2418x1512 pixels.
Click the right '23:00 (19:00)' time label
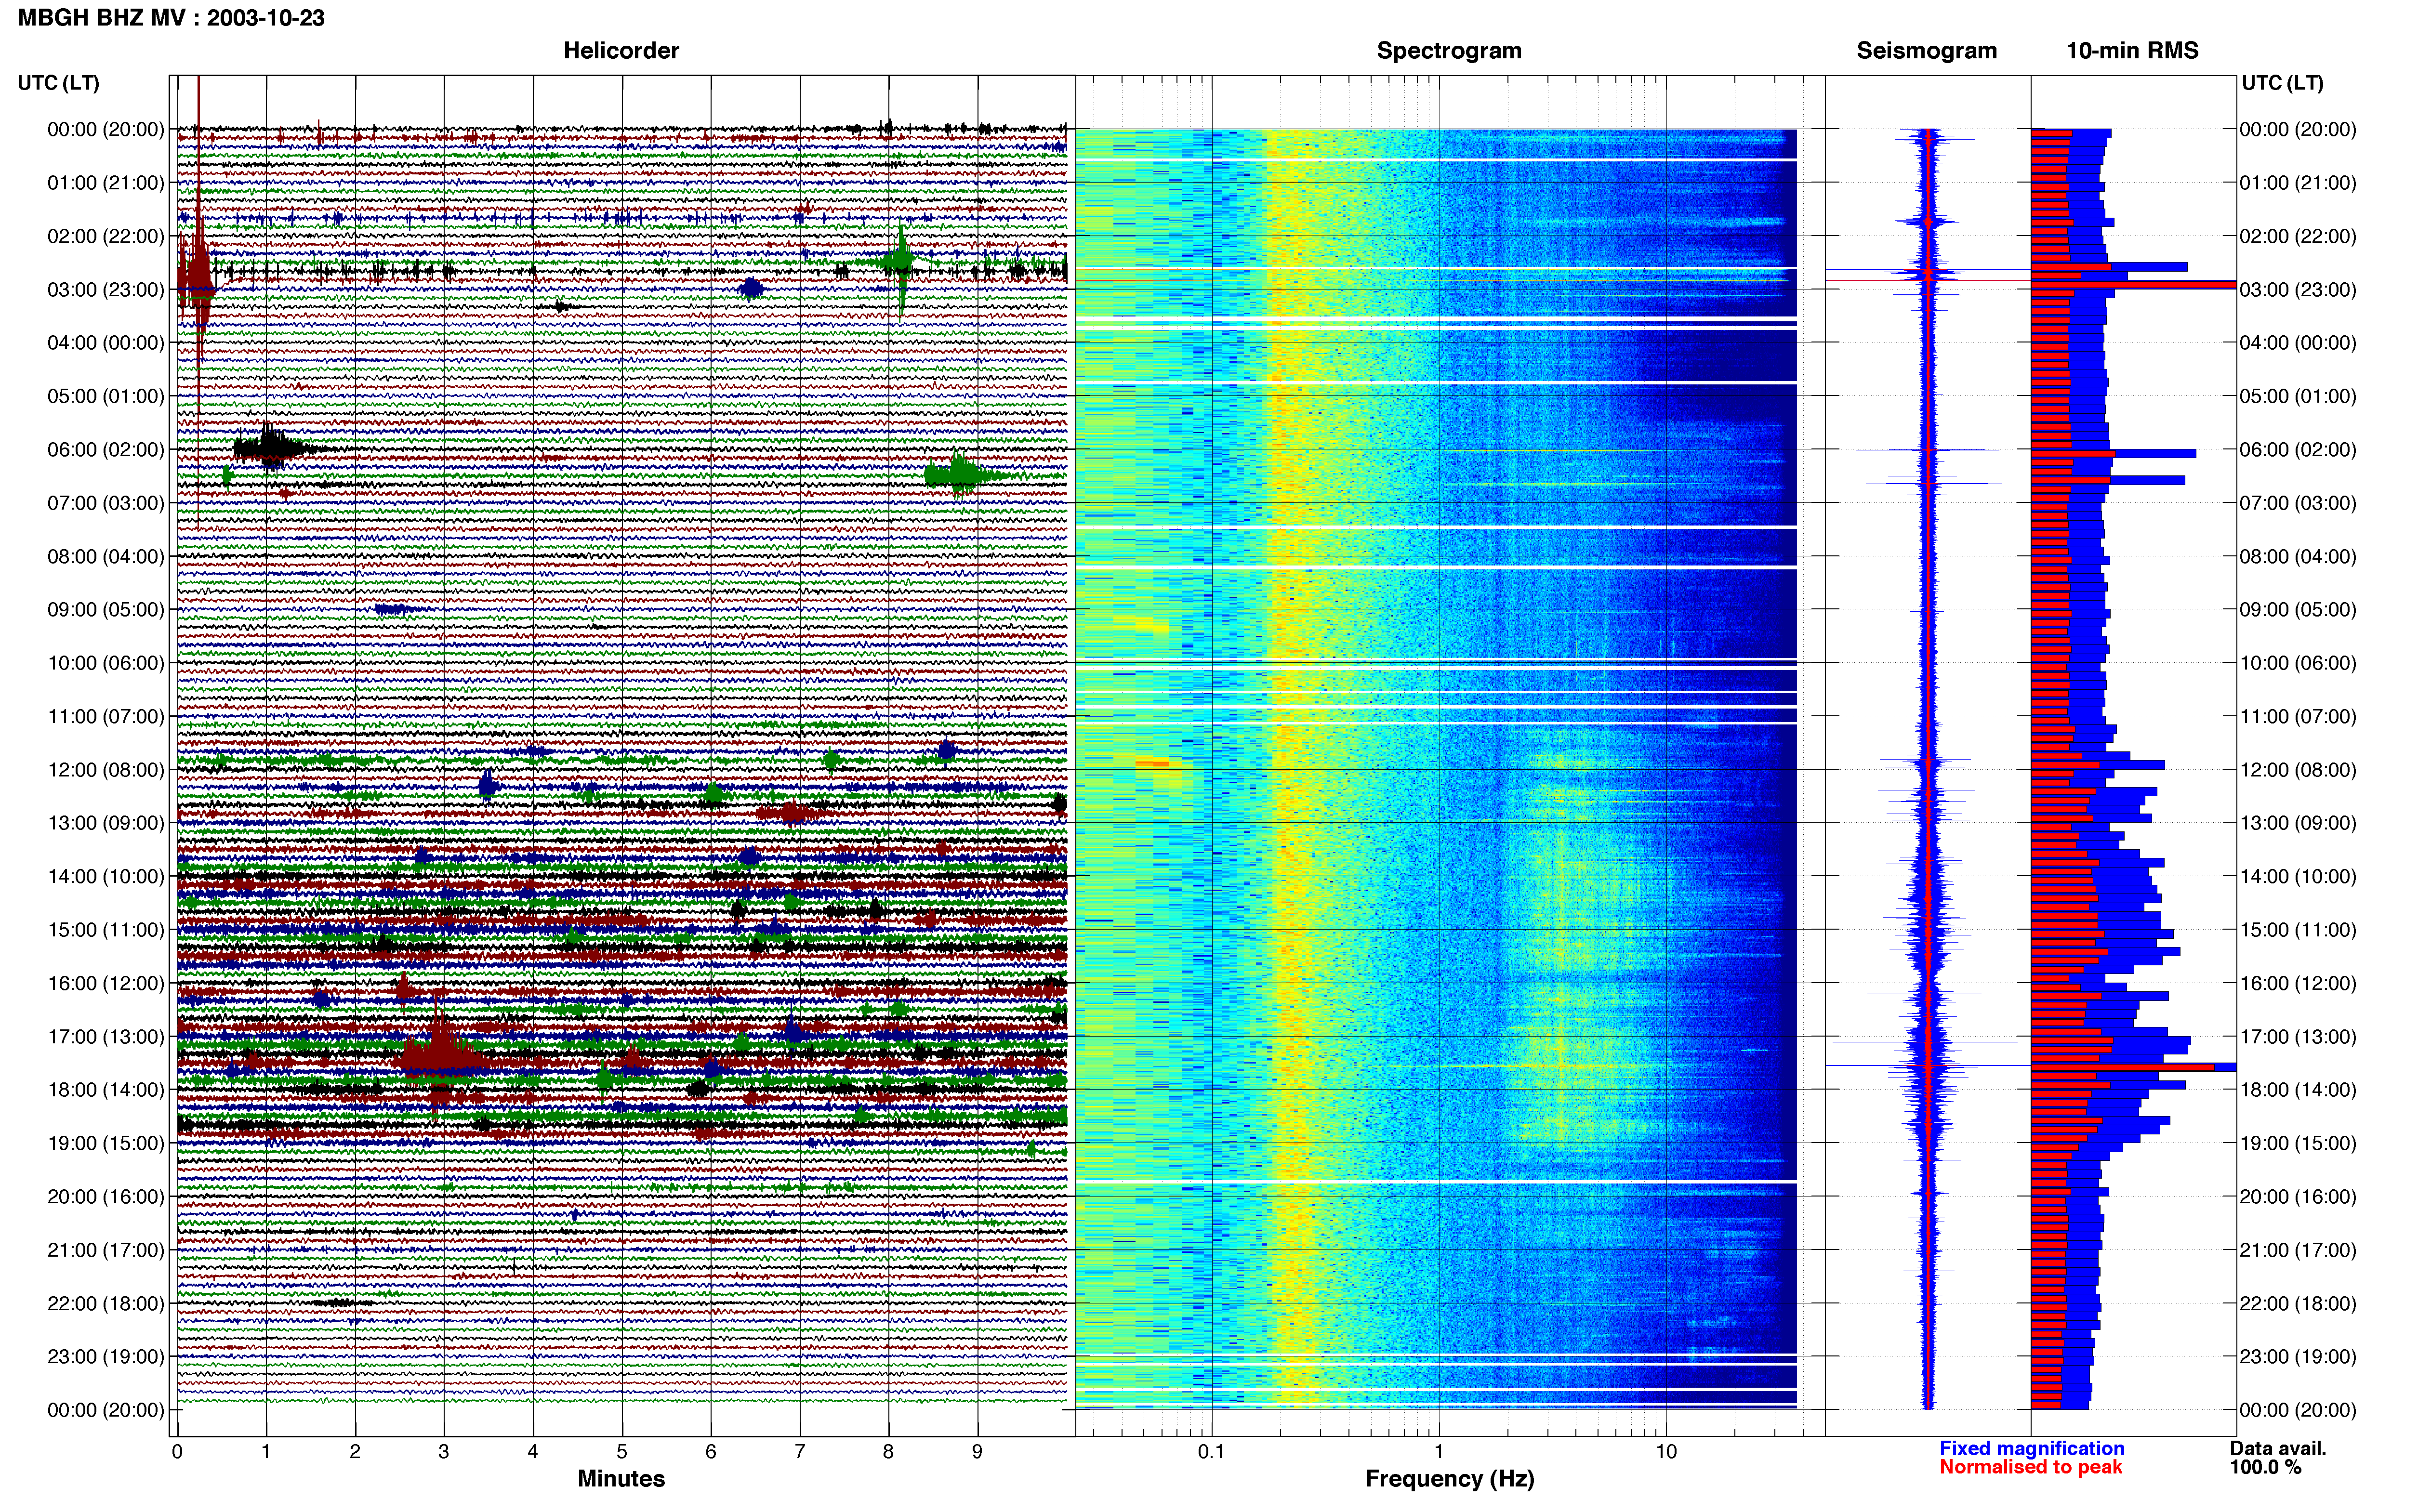coord(2298,1357)
